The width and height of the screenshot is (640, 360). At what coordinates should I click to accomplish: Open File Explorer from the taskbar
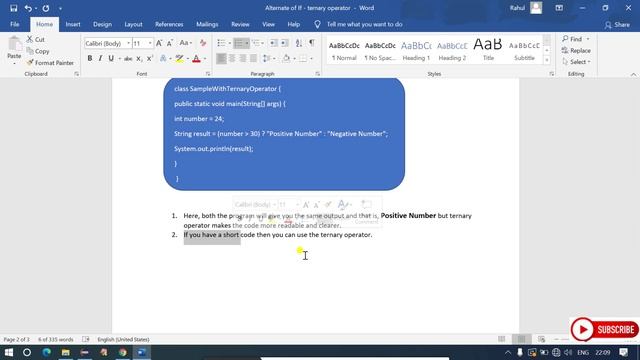coord(65,352)
